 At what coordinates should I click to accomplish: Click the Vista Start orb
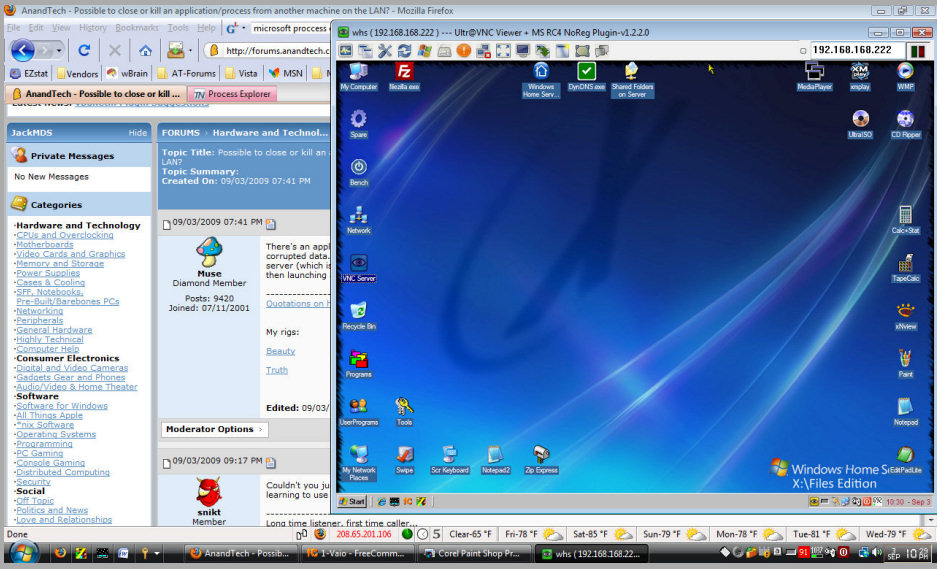click(23, 552)
